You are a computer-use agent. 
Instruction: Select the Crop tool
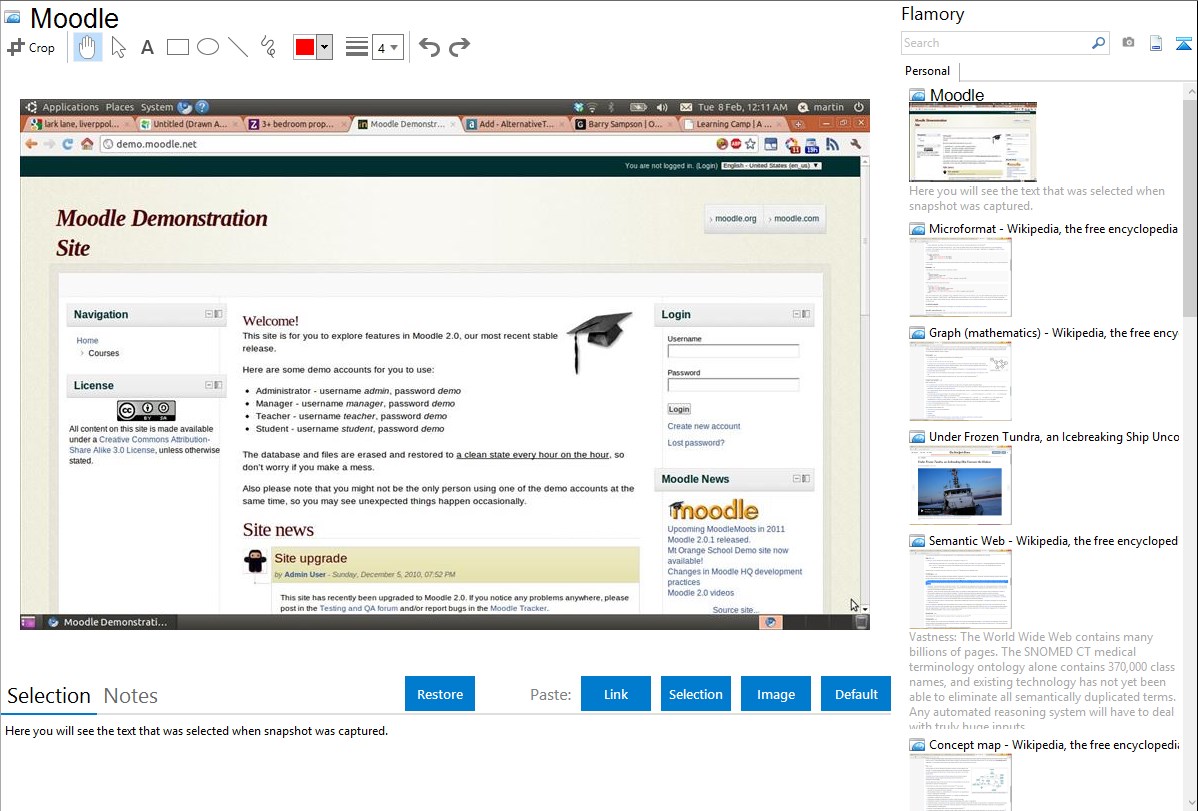[31, 47]
